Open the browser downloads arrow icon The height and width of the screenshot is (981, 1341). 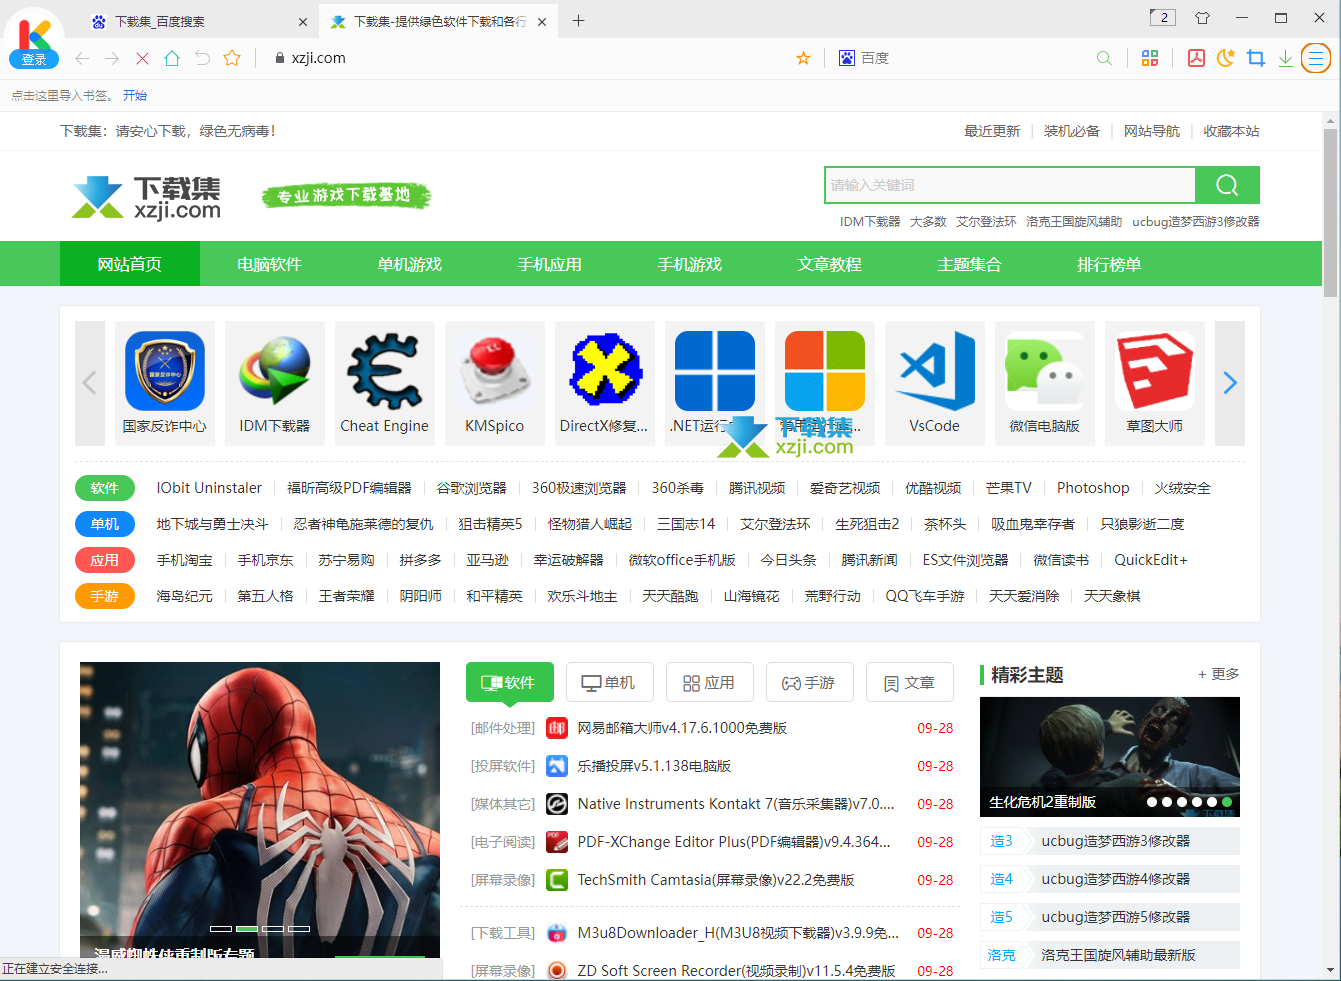(1286, 59)
